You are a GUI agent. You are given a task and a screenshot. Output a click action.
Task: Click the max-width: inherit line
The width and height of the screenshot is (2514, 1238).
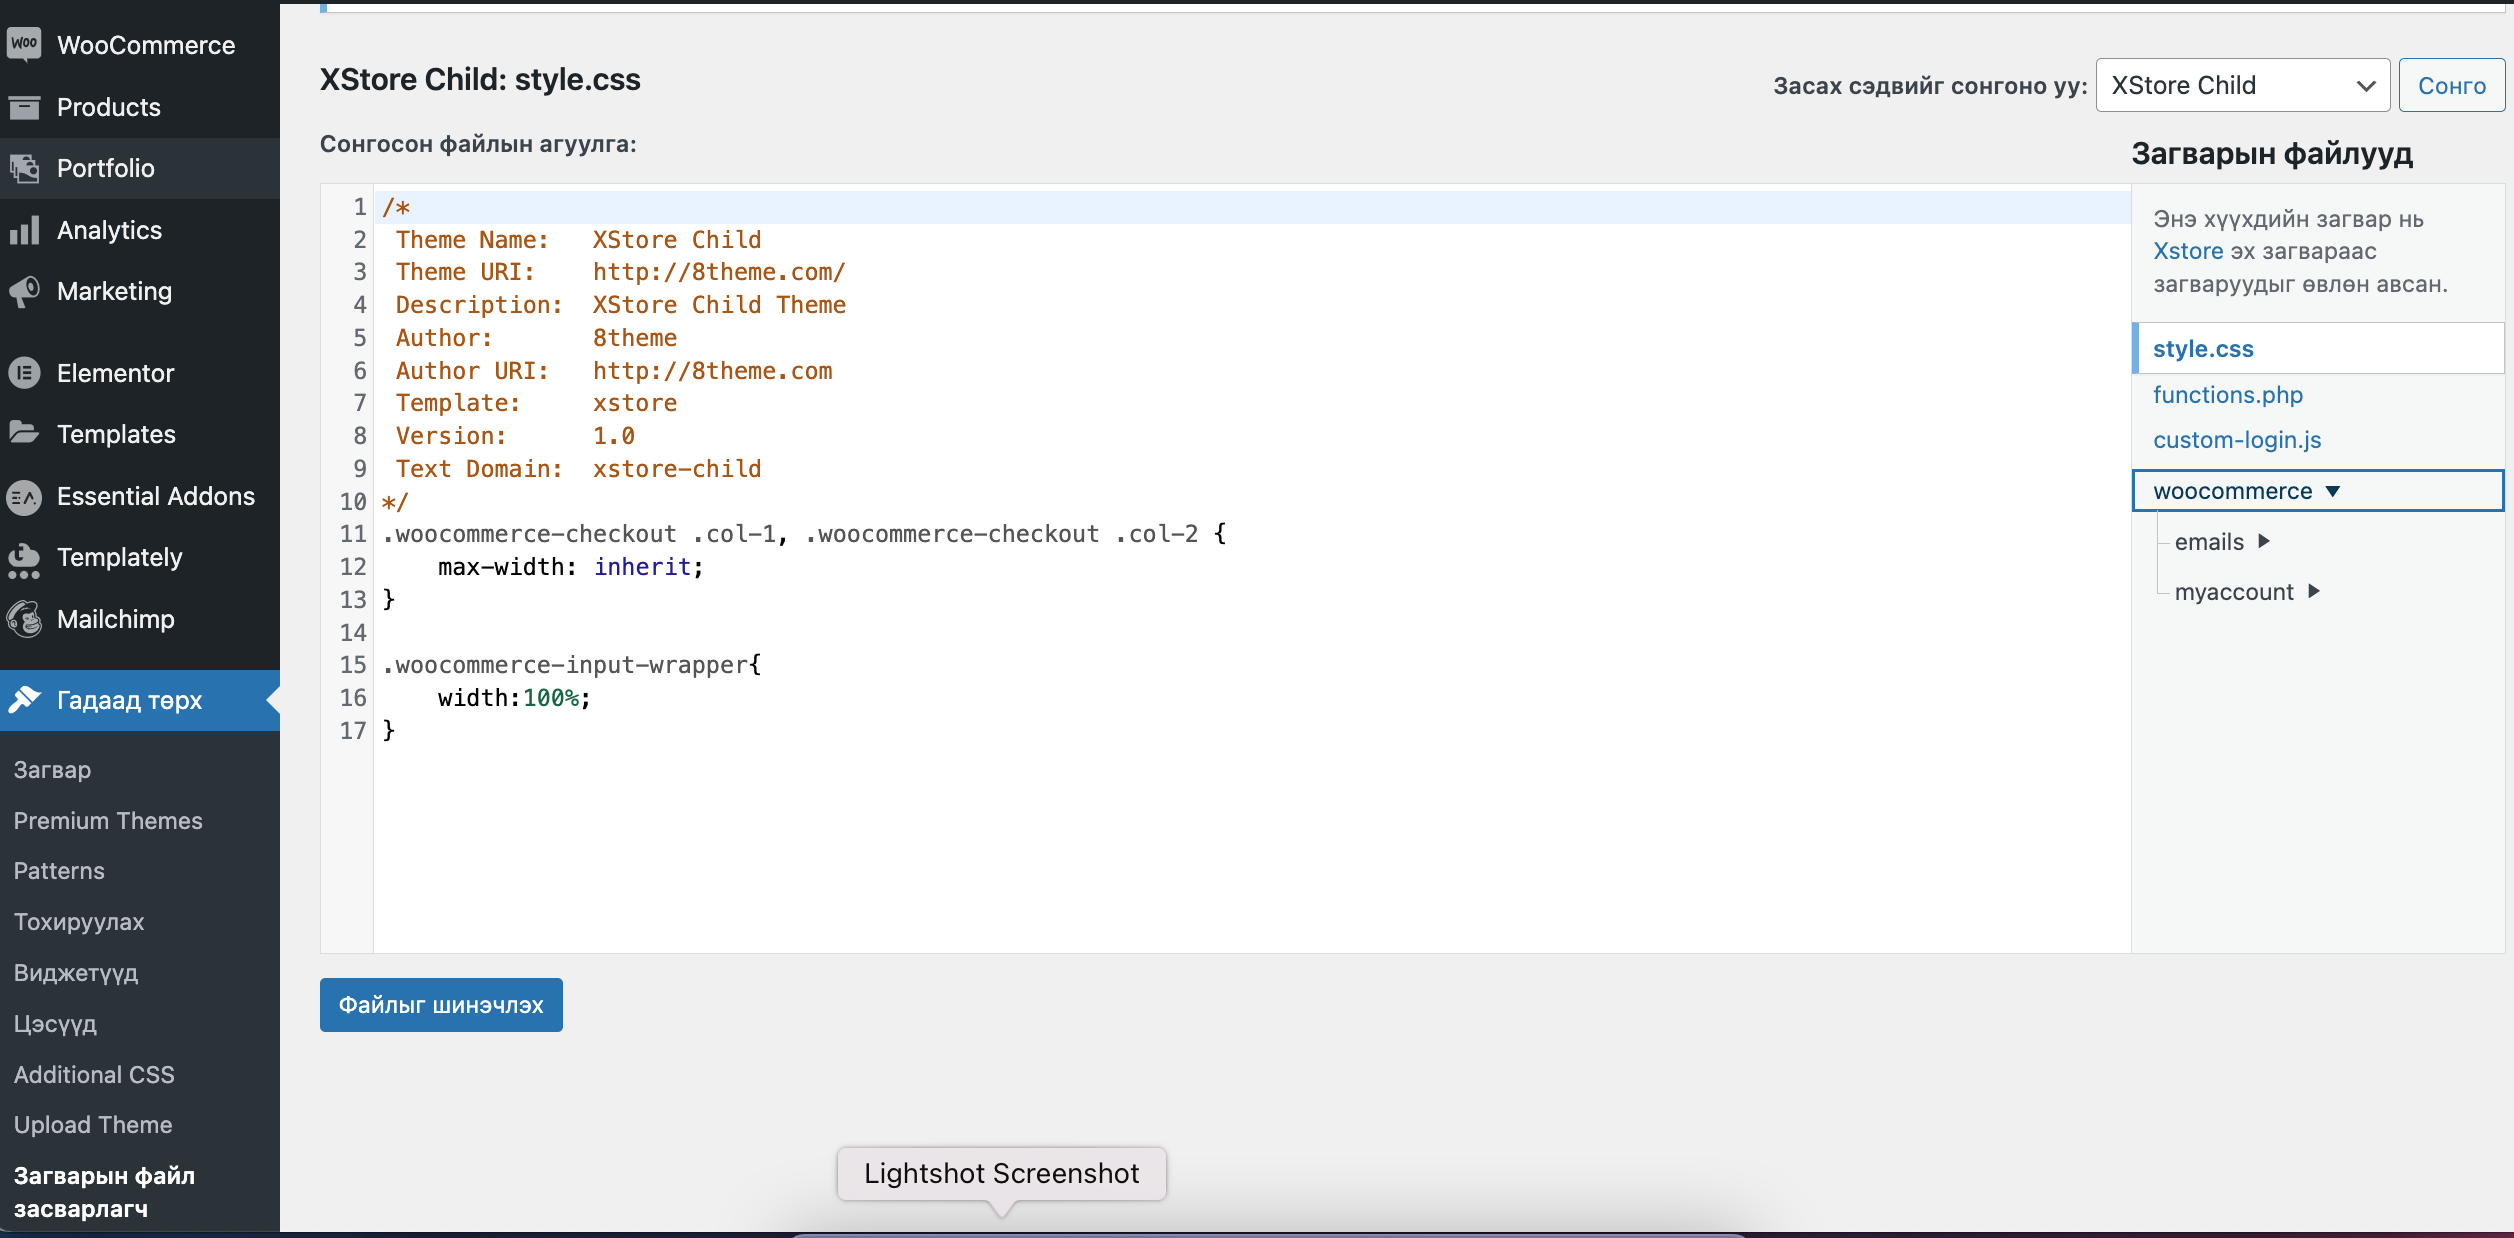point(570,567)
